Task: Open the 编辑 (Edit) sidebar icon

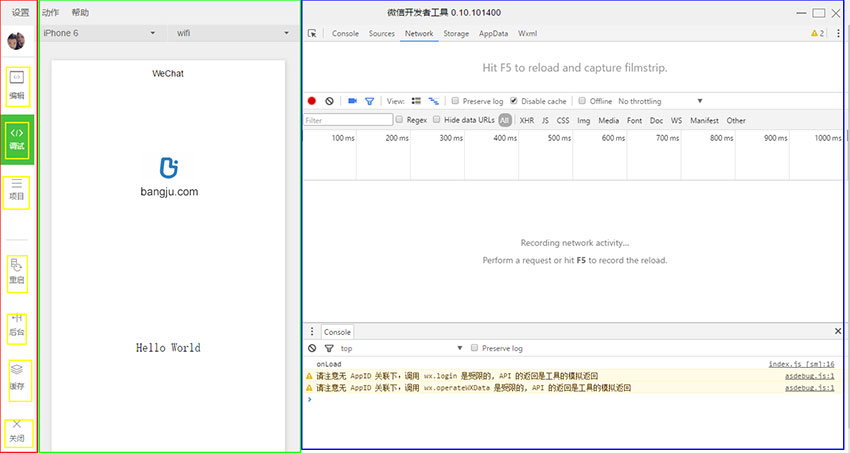Action: click(17, 85)
